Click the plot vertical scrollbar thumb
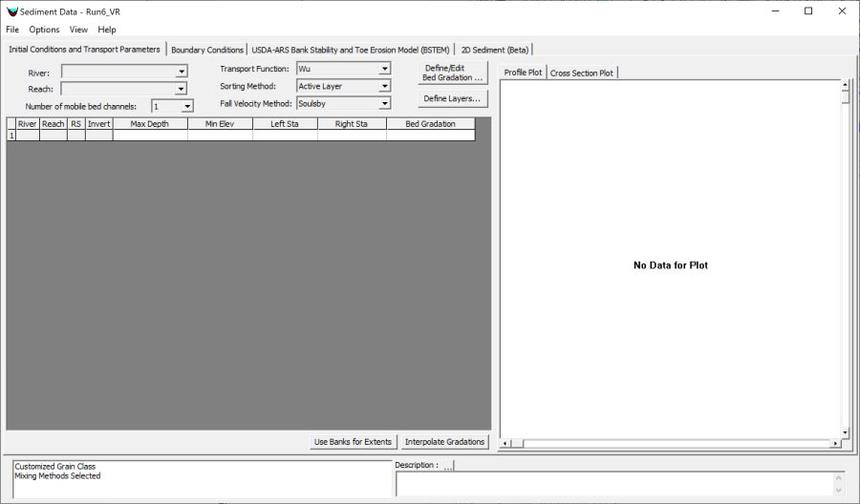 (845, 97)
